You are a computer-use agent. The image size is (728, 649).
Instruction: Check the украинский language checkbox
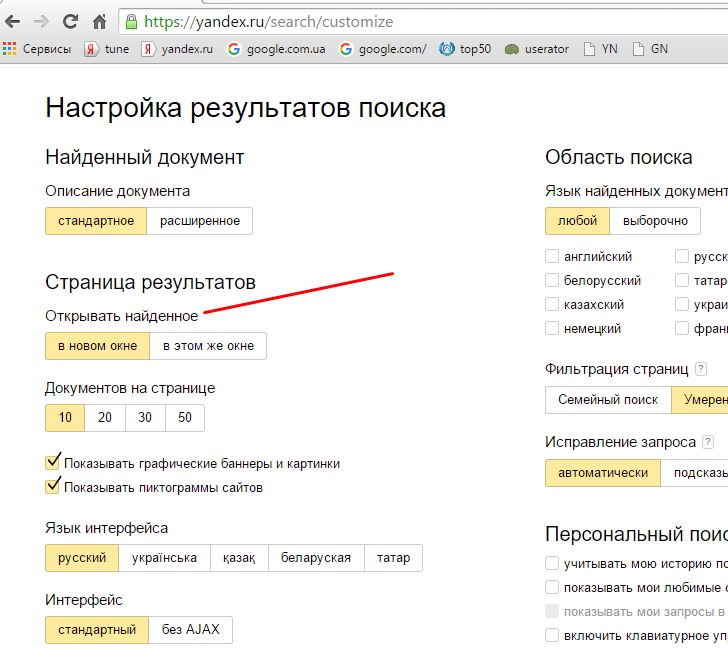[682, 305]
